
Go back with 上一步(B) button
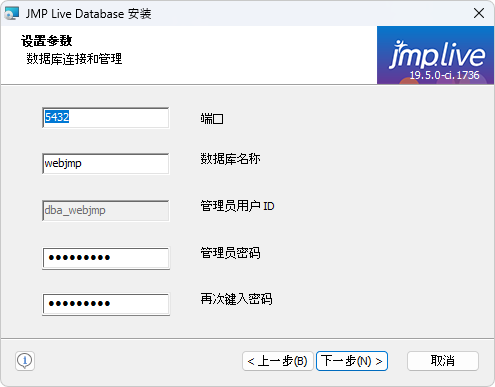coord(278,361)
